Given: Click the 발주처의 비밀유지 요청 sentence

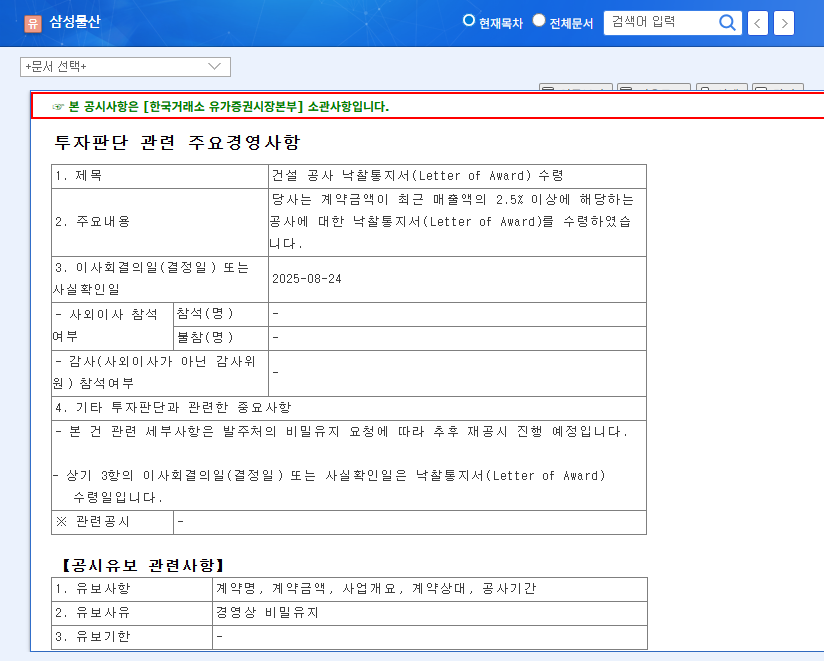Looking at the screenshot, I should (x=342, y=432).
